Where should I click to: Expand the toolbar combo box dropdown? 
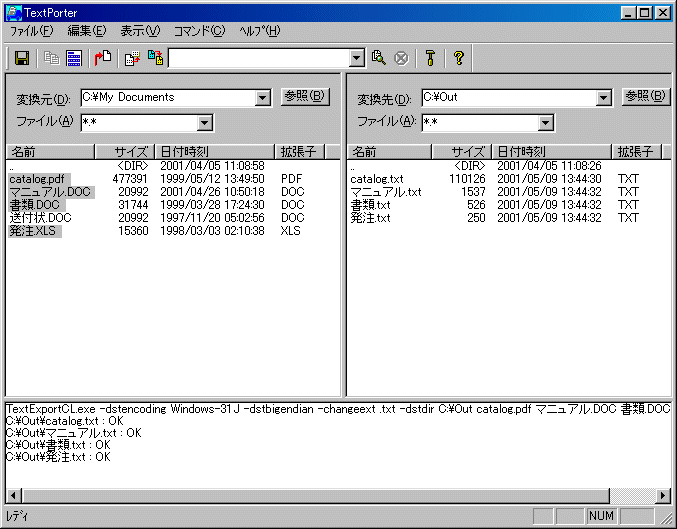click(x=357, y=59)
